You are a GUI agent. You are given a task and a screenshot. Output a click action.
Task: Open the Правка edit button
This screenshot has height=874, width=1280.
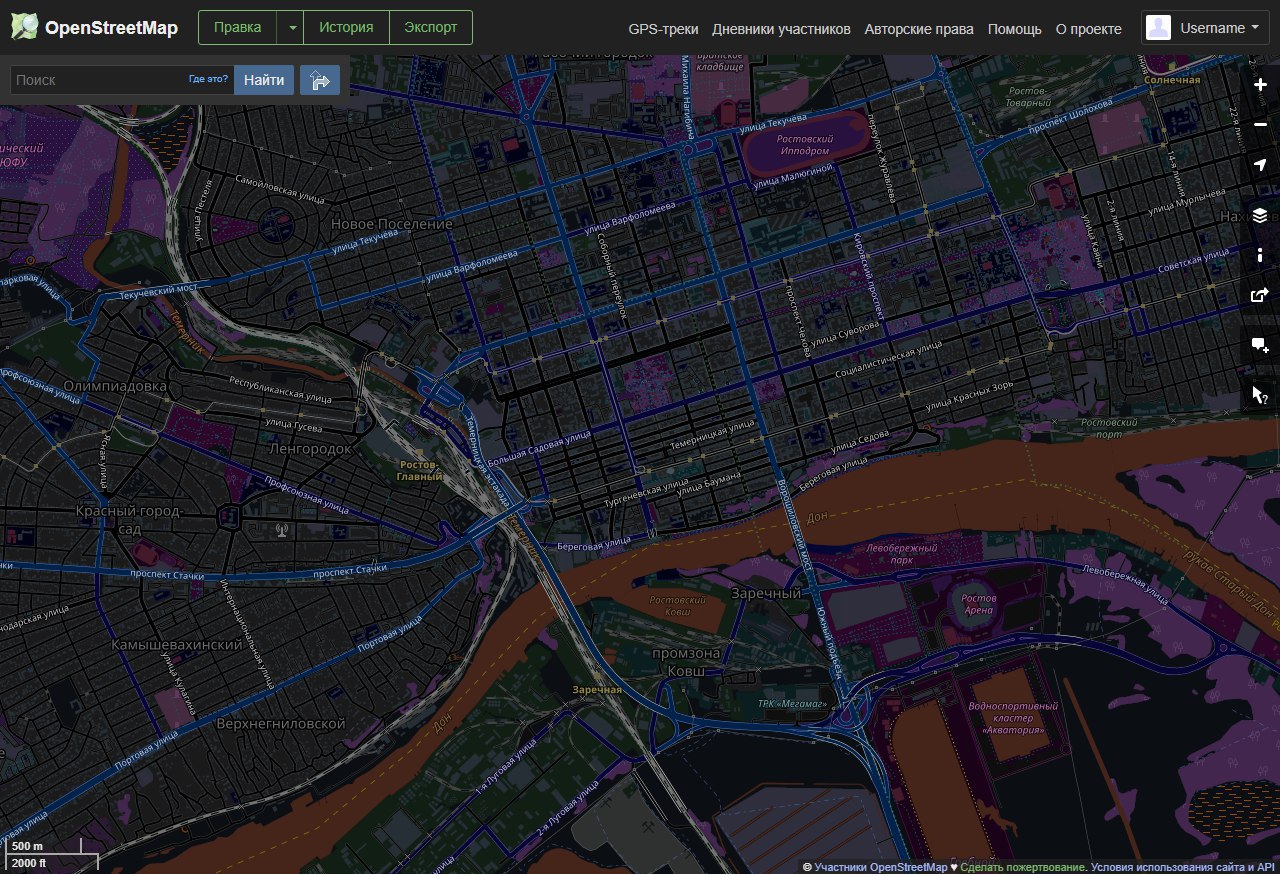tap(238, 28)
